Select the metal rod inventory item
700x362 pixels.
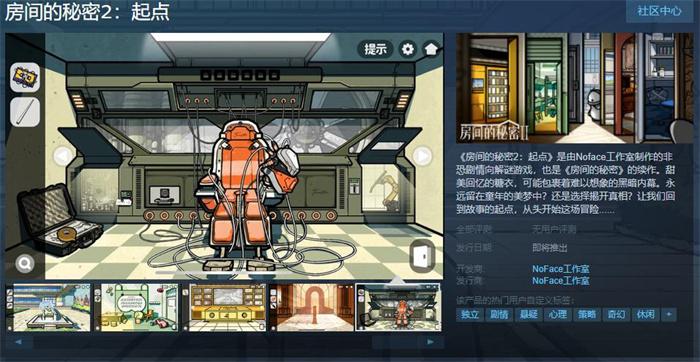click(25, 112)
